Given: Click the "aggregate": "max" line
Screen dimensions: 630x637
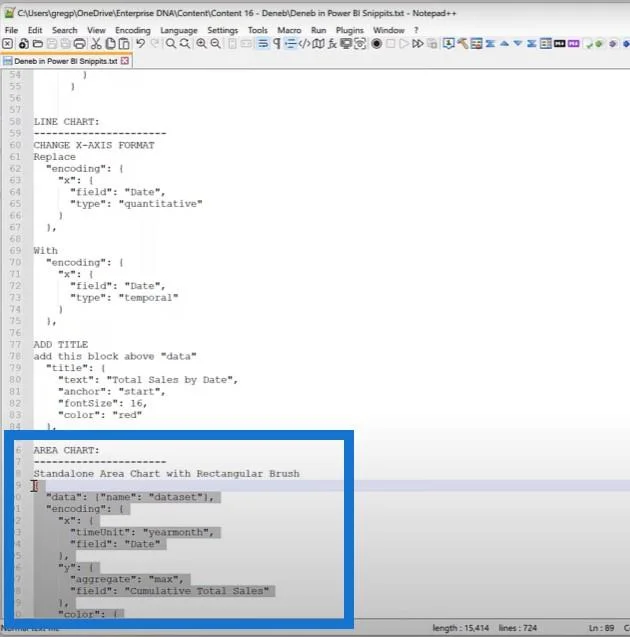Looking at the screenshot, I should (x=127, y=579).
